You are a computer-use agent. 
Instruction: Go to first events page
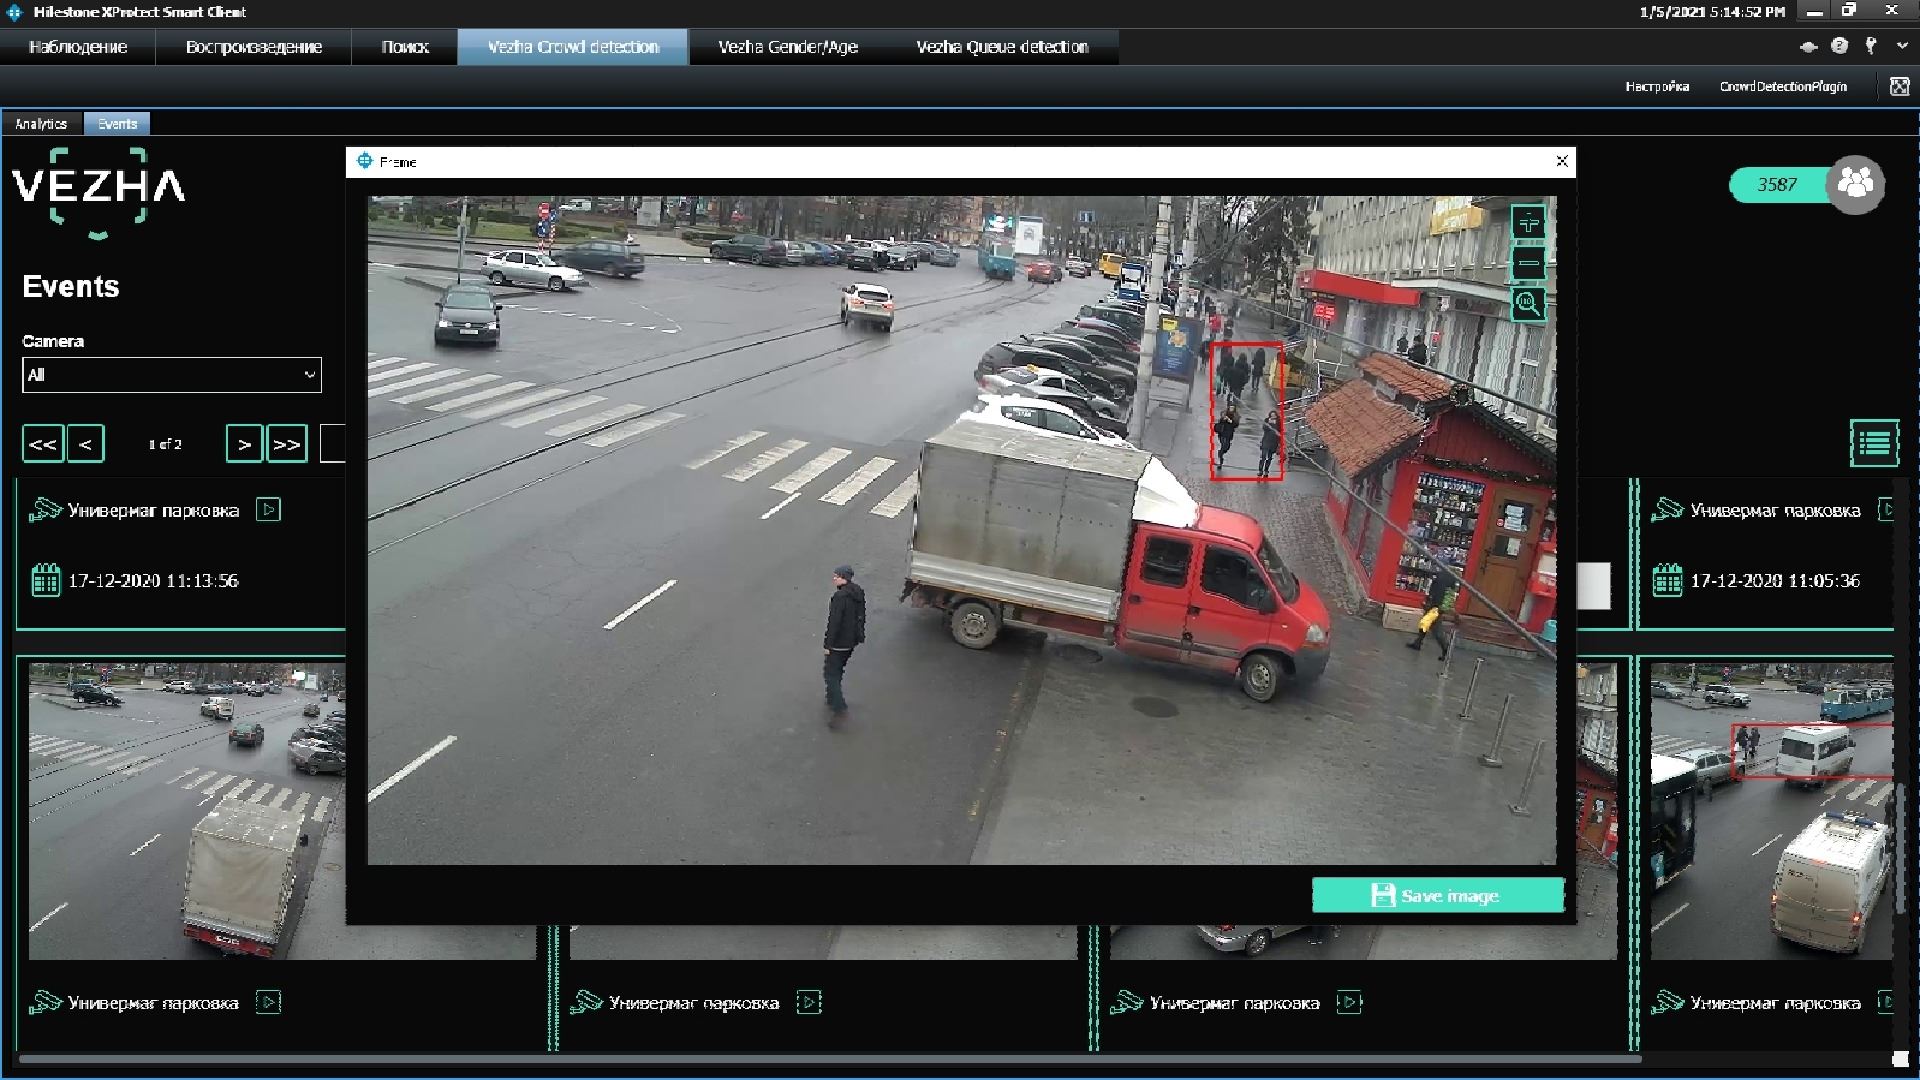tap(43, 444)
